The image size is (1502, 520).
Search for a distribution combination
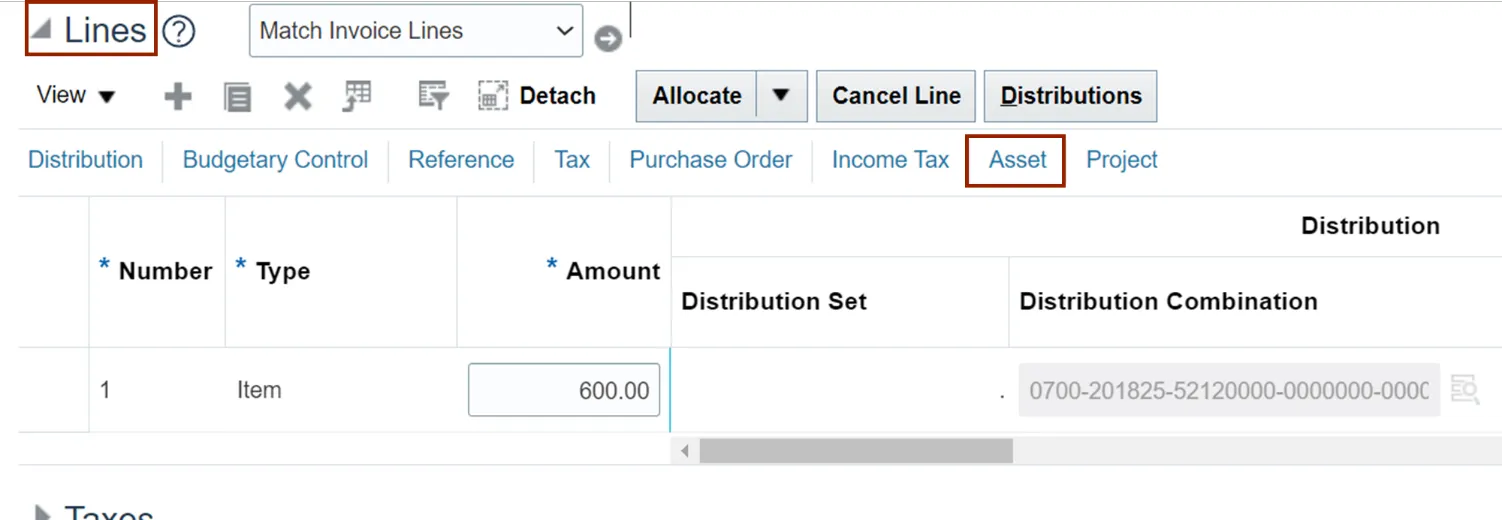click(x=1465, y=390)
